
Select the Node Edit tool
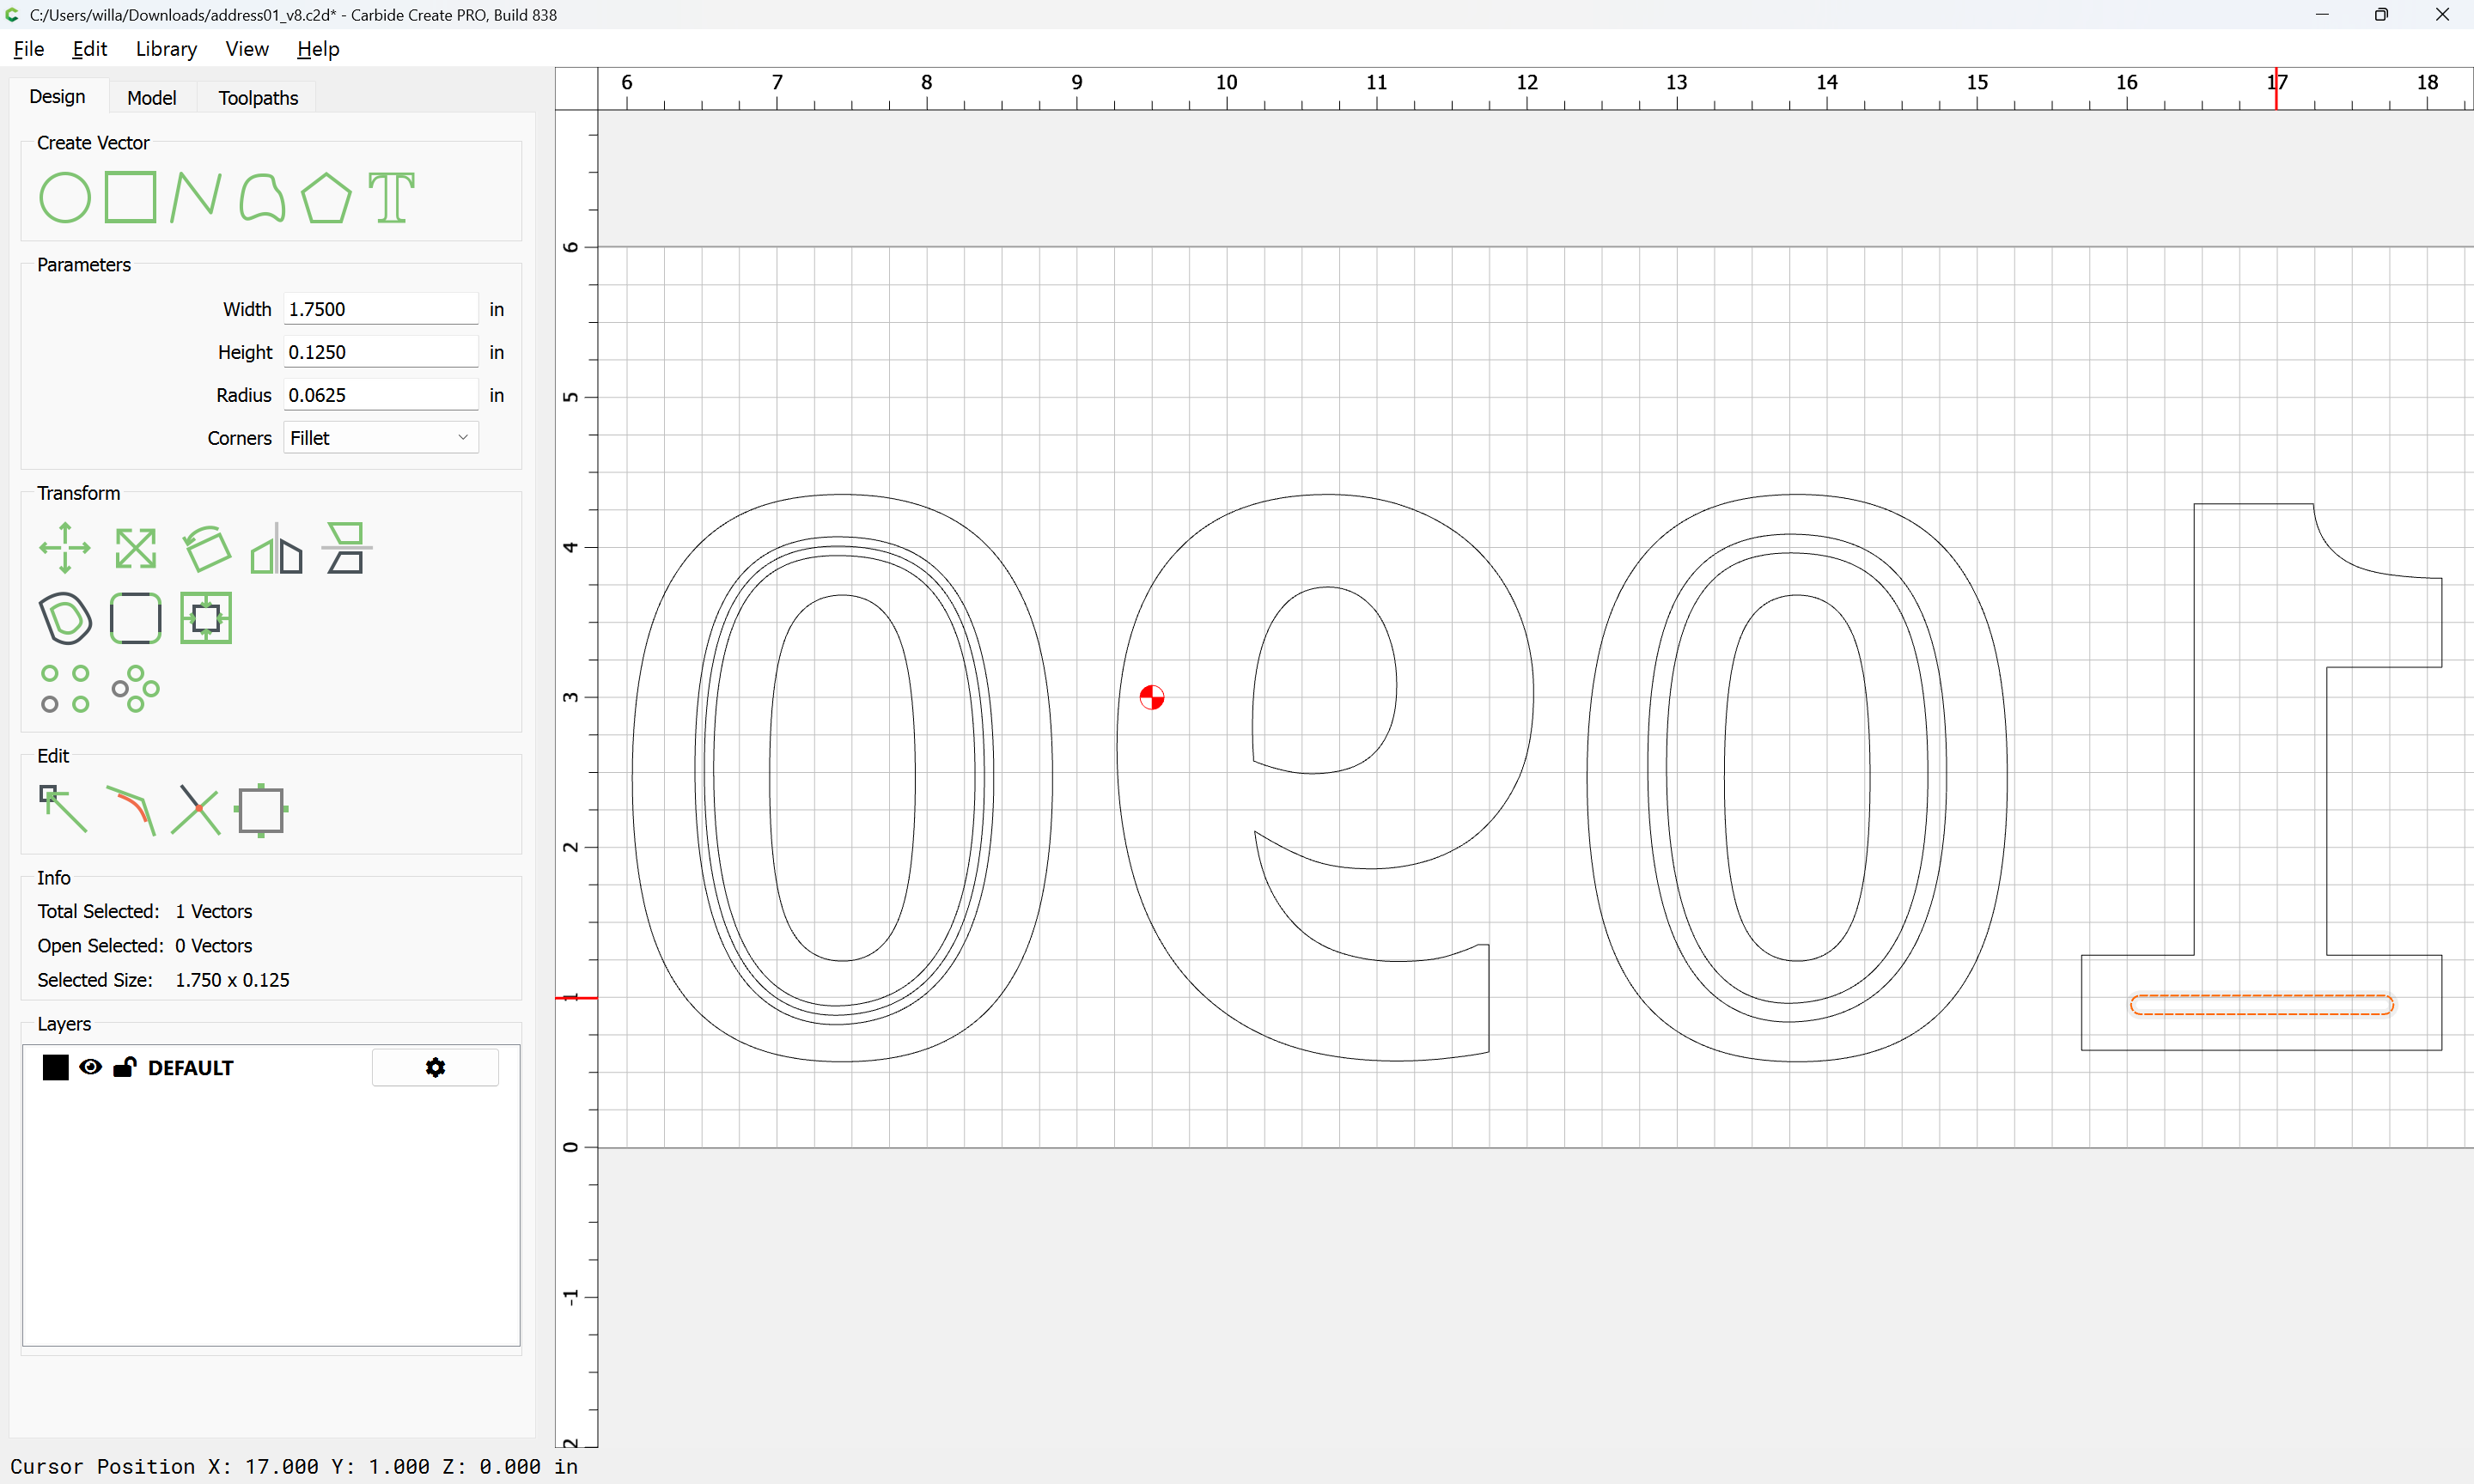[x=63, y=809]
